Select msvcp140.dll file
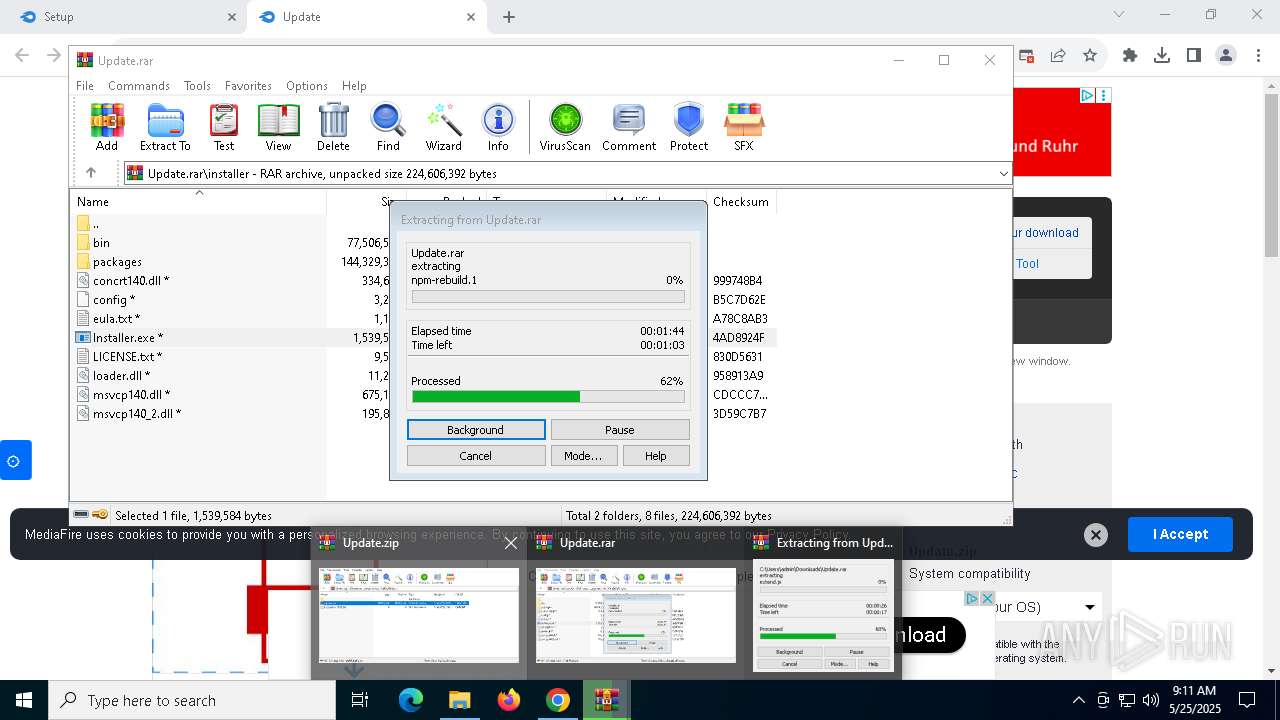The width and height of the screenshot is (1280, 720). coord(131,395)
